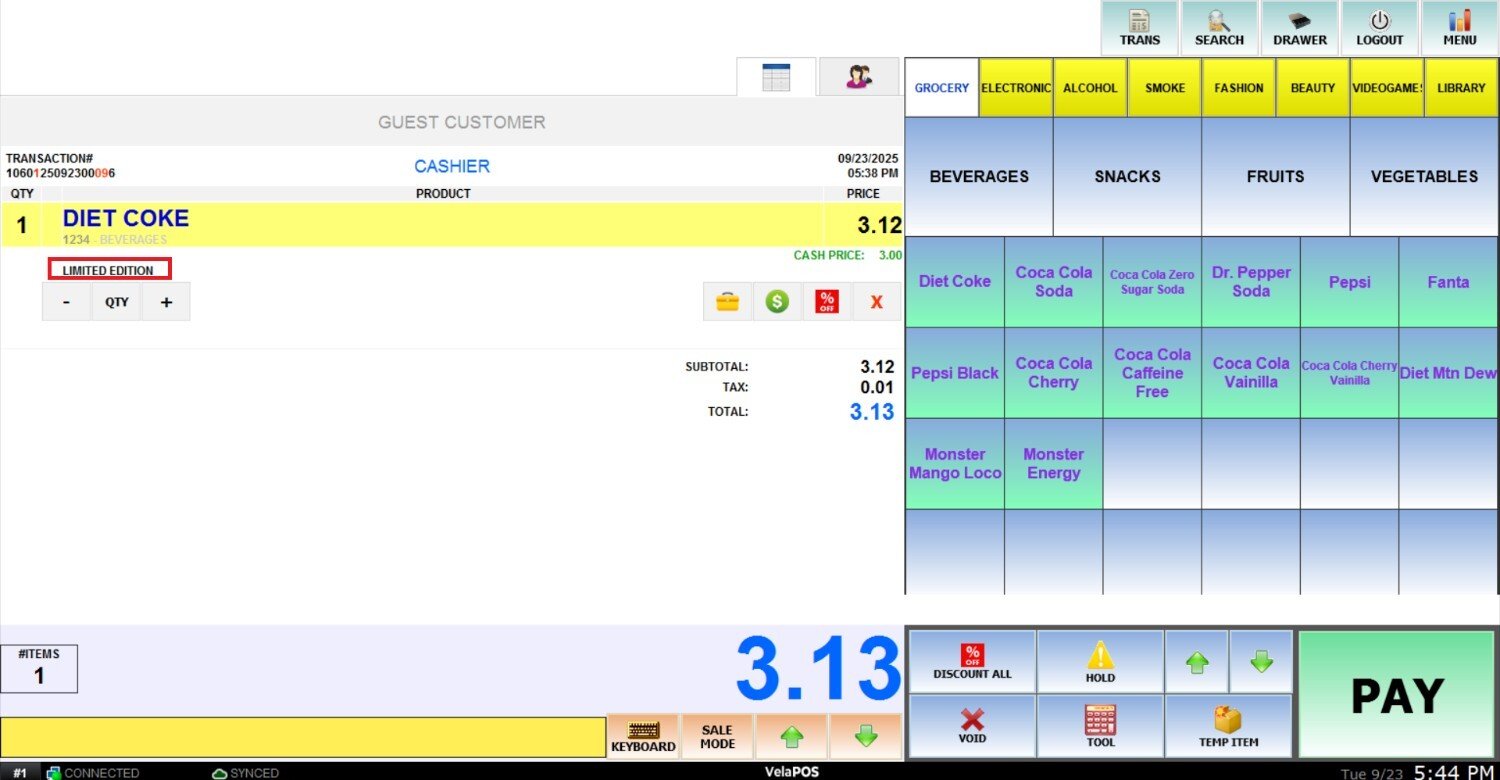Open the cash DRAWER
This screenshot has width=1500, height=780.
(1299, 28)
